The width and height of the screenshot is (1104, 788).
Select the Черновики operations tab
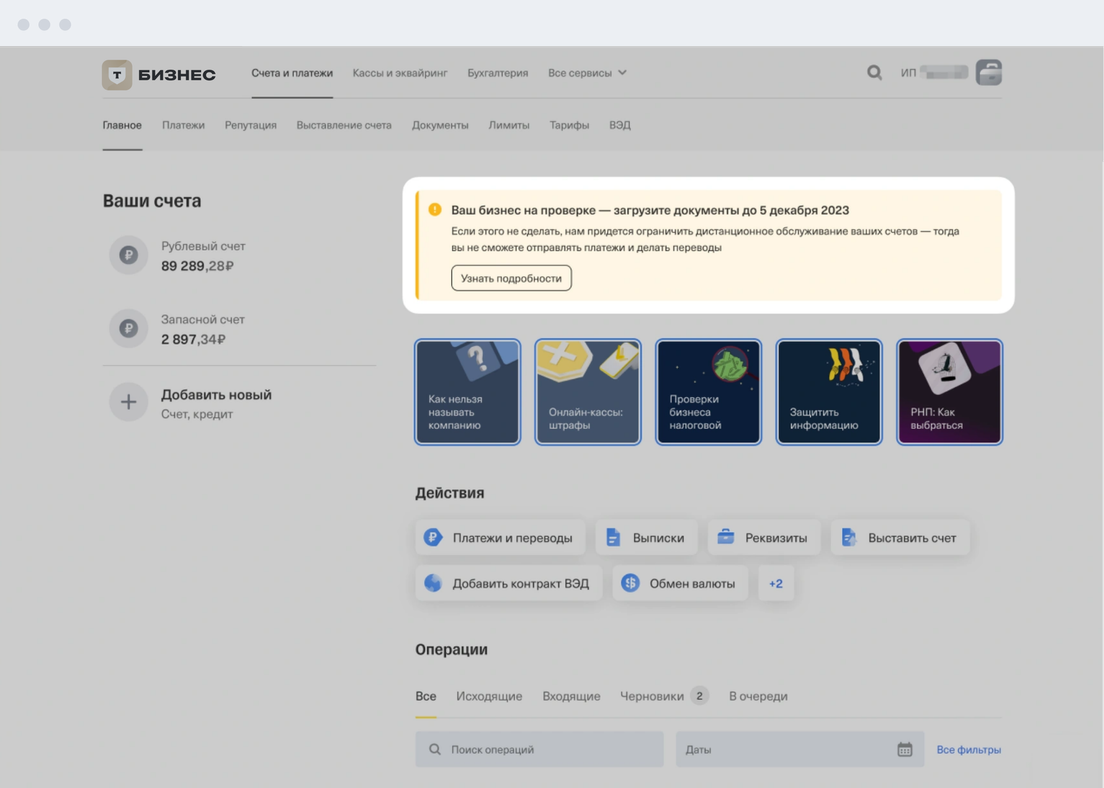pyautogui.click(x=652, y=696)
